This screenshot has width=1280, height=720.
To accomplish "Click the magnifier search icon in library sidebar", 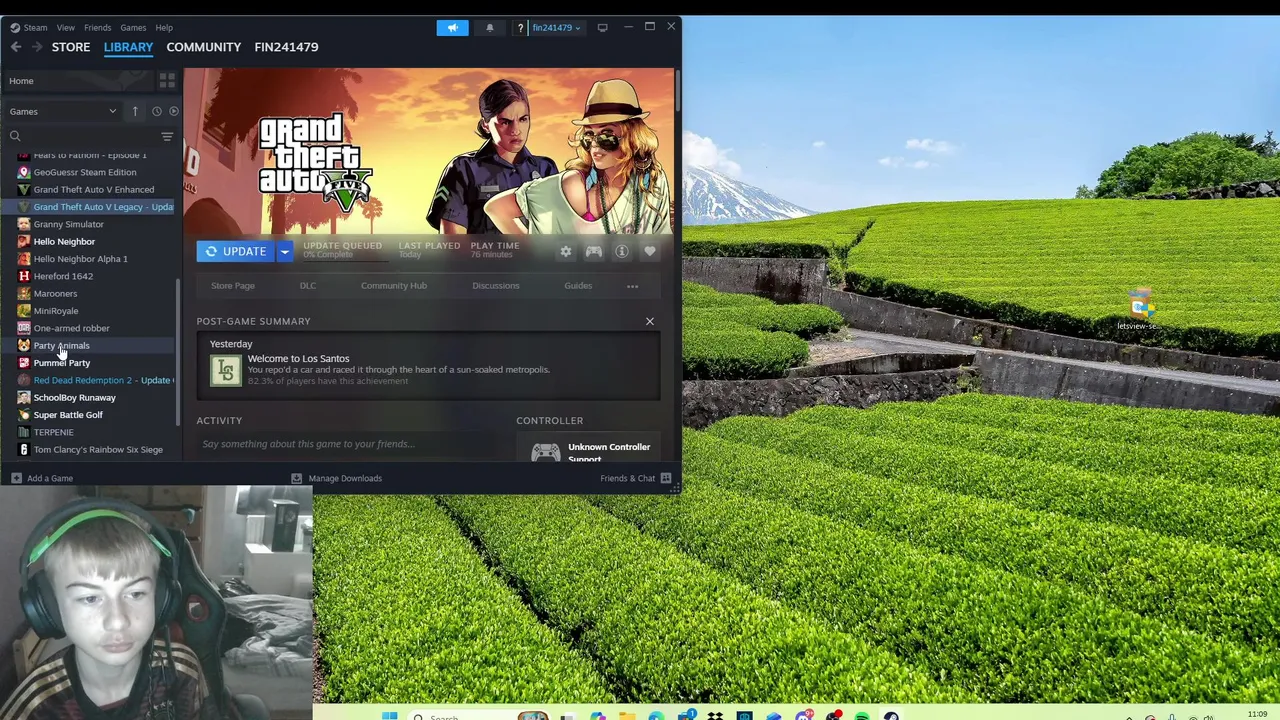I will click(15, 136).
